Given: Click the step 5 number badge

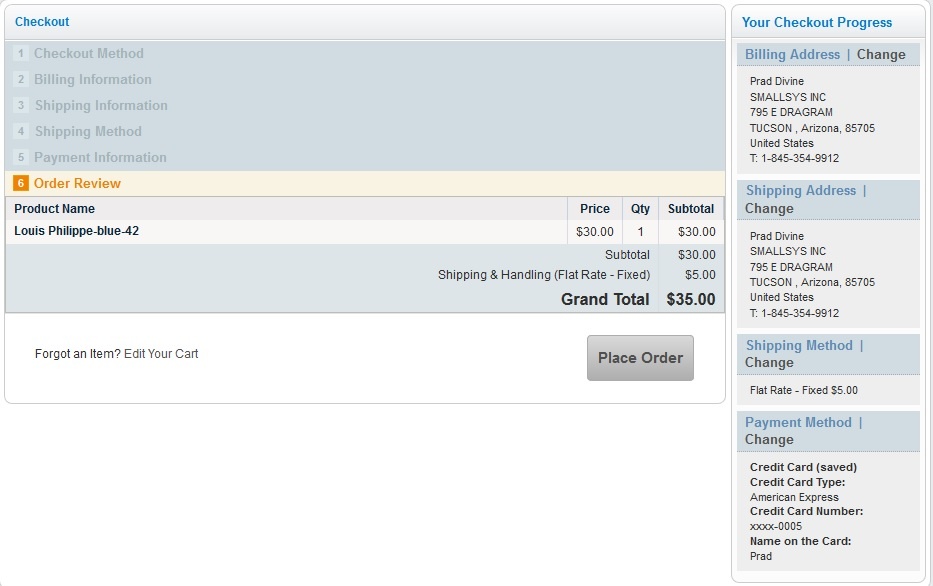Looking at the screenshot, I should [21, 158].
